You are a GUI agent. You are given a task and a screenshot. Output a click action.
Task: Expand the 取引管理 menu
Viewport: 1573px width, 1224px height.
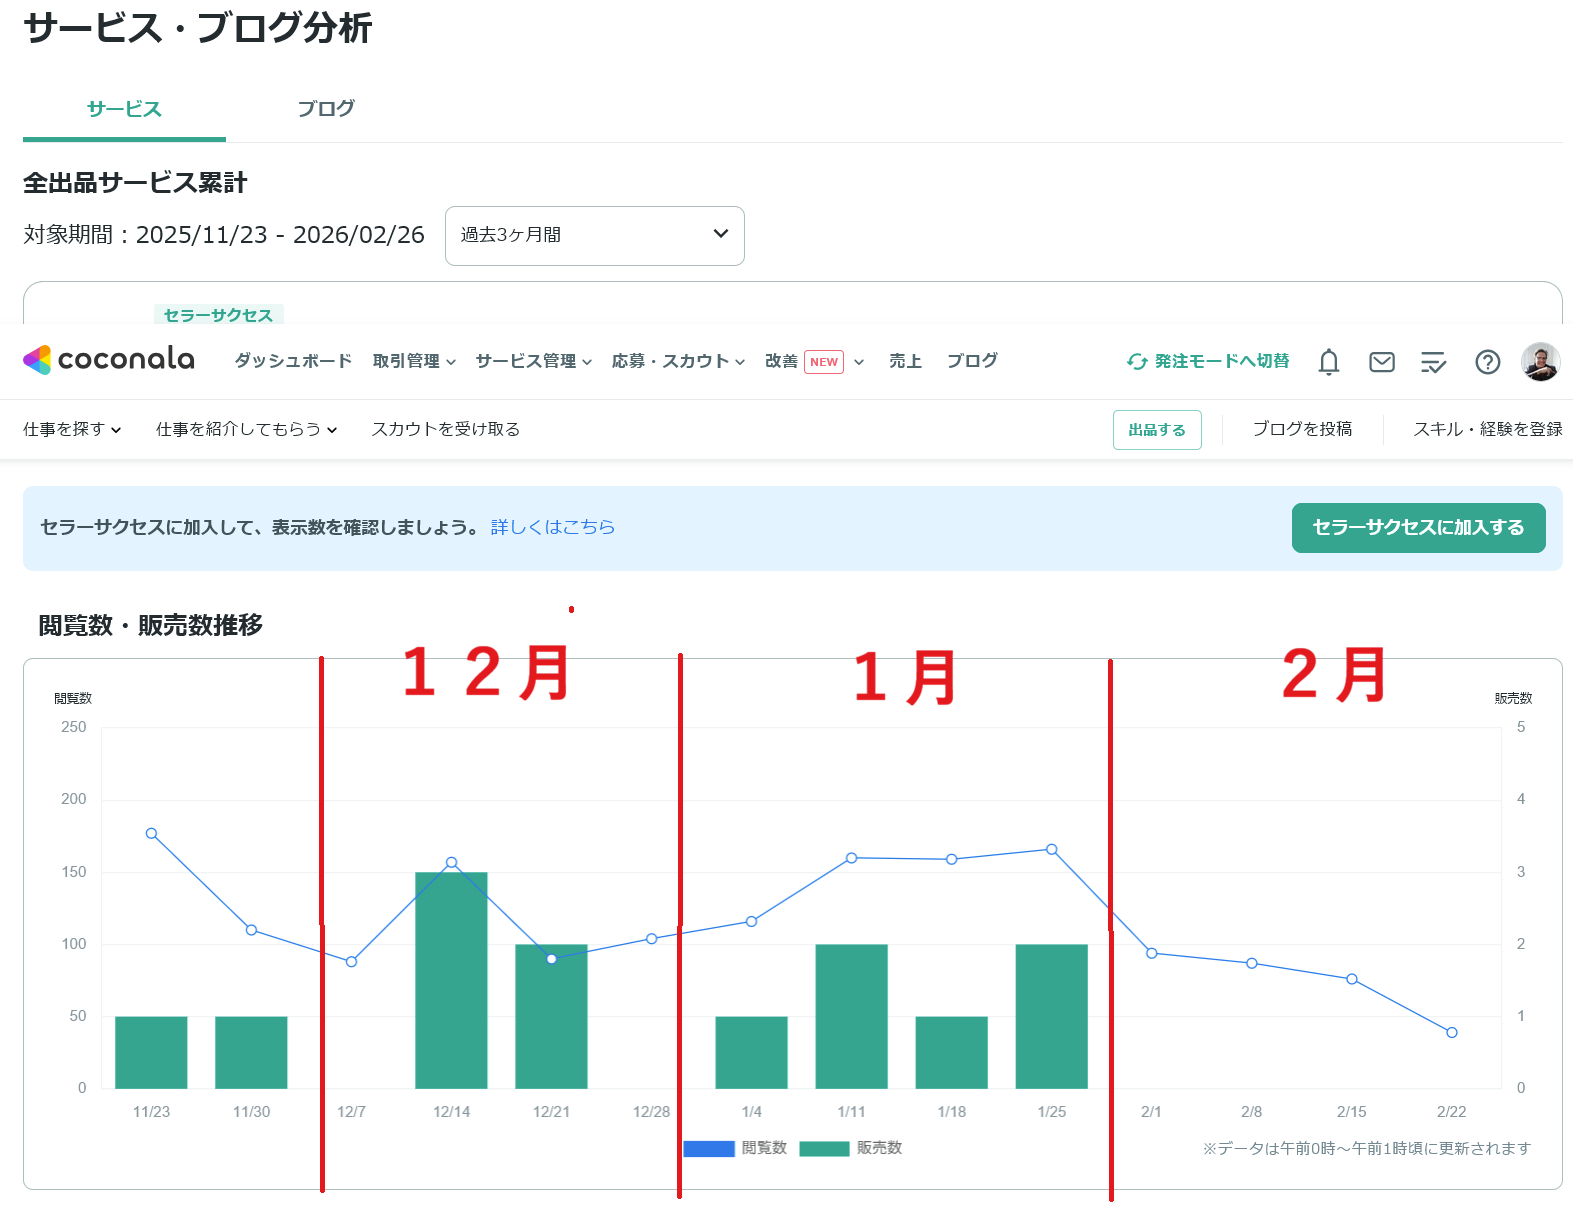click(x=414, y=361)
